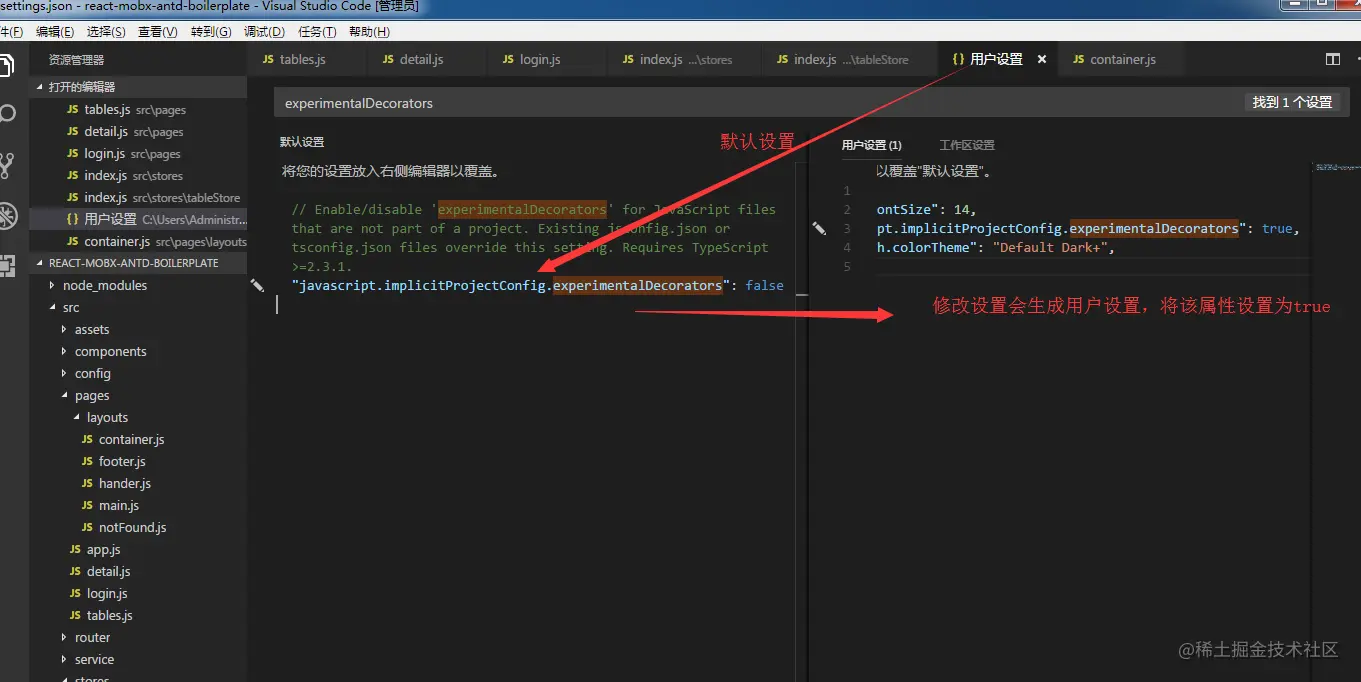This screenshot has width=1361, height=682.
Task: Open app.js in the pages folder
Action: 138,550
